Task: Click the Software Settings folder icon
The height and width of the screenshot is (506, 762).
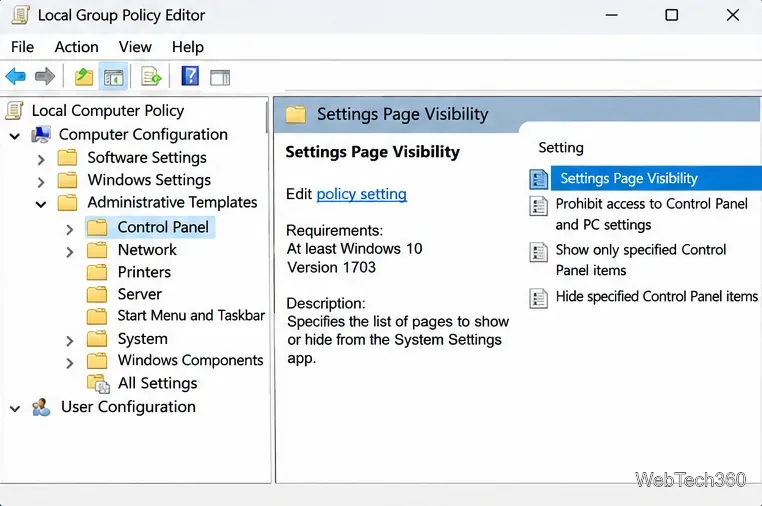Action: tap(67, 157)
